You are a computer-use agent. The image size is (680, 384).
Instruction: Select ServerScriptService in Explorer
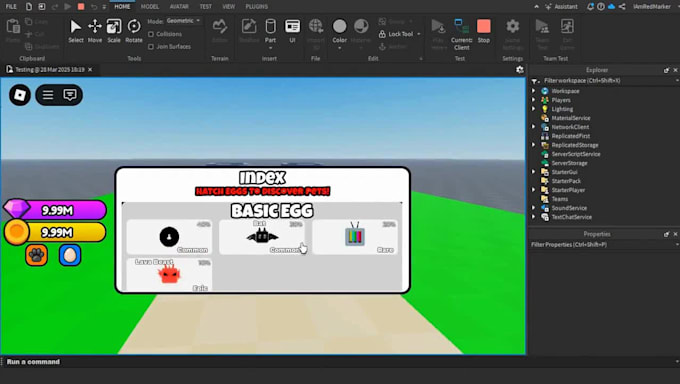click(x=575, y=154)
